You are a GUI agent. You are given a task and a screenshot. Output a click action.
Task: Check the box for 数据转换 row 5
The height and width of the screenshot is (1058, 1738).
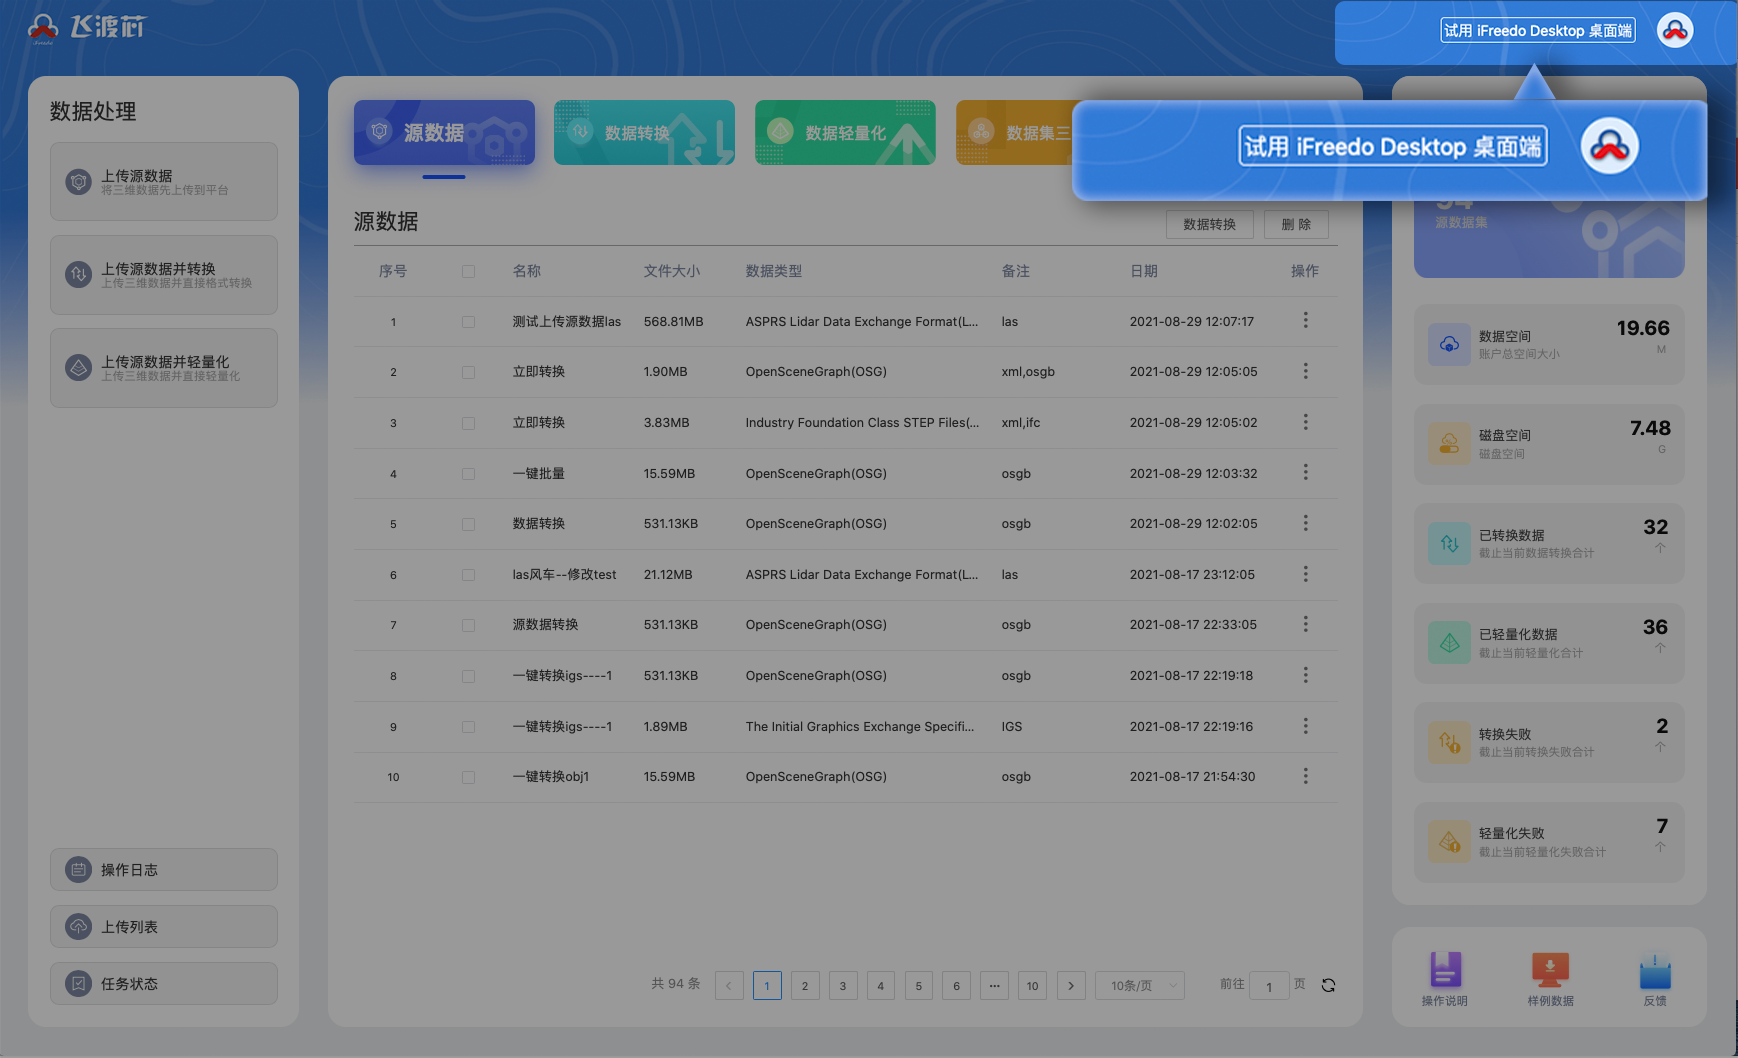(468, 524)
